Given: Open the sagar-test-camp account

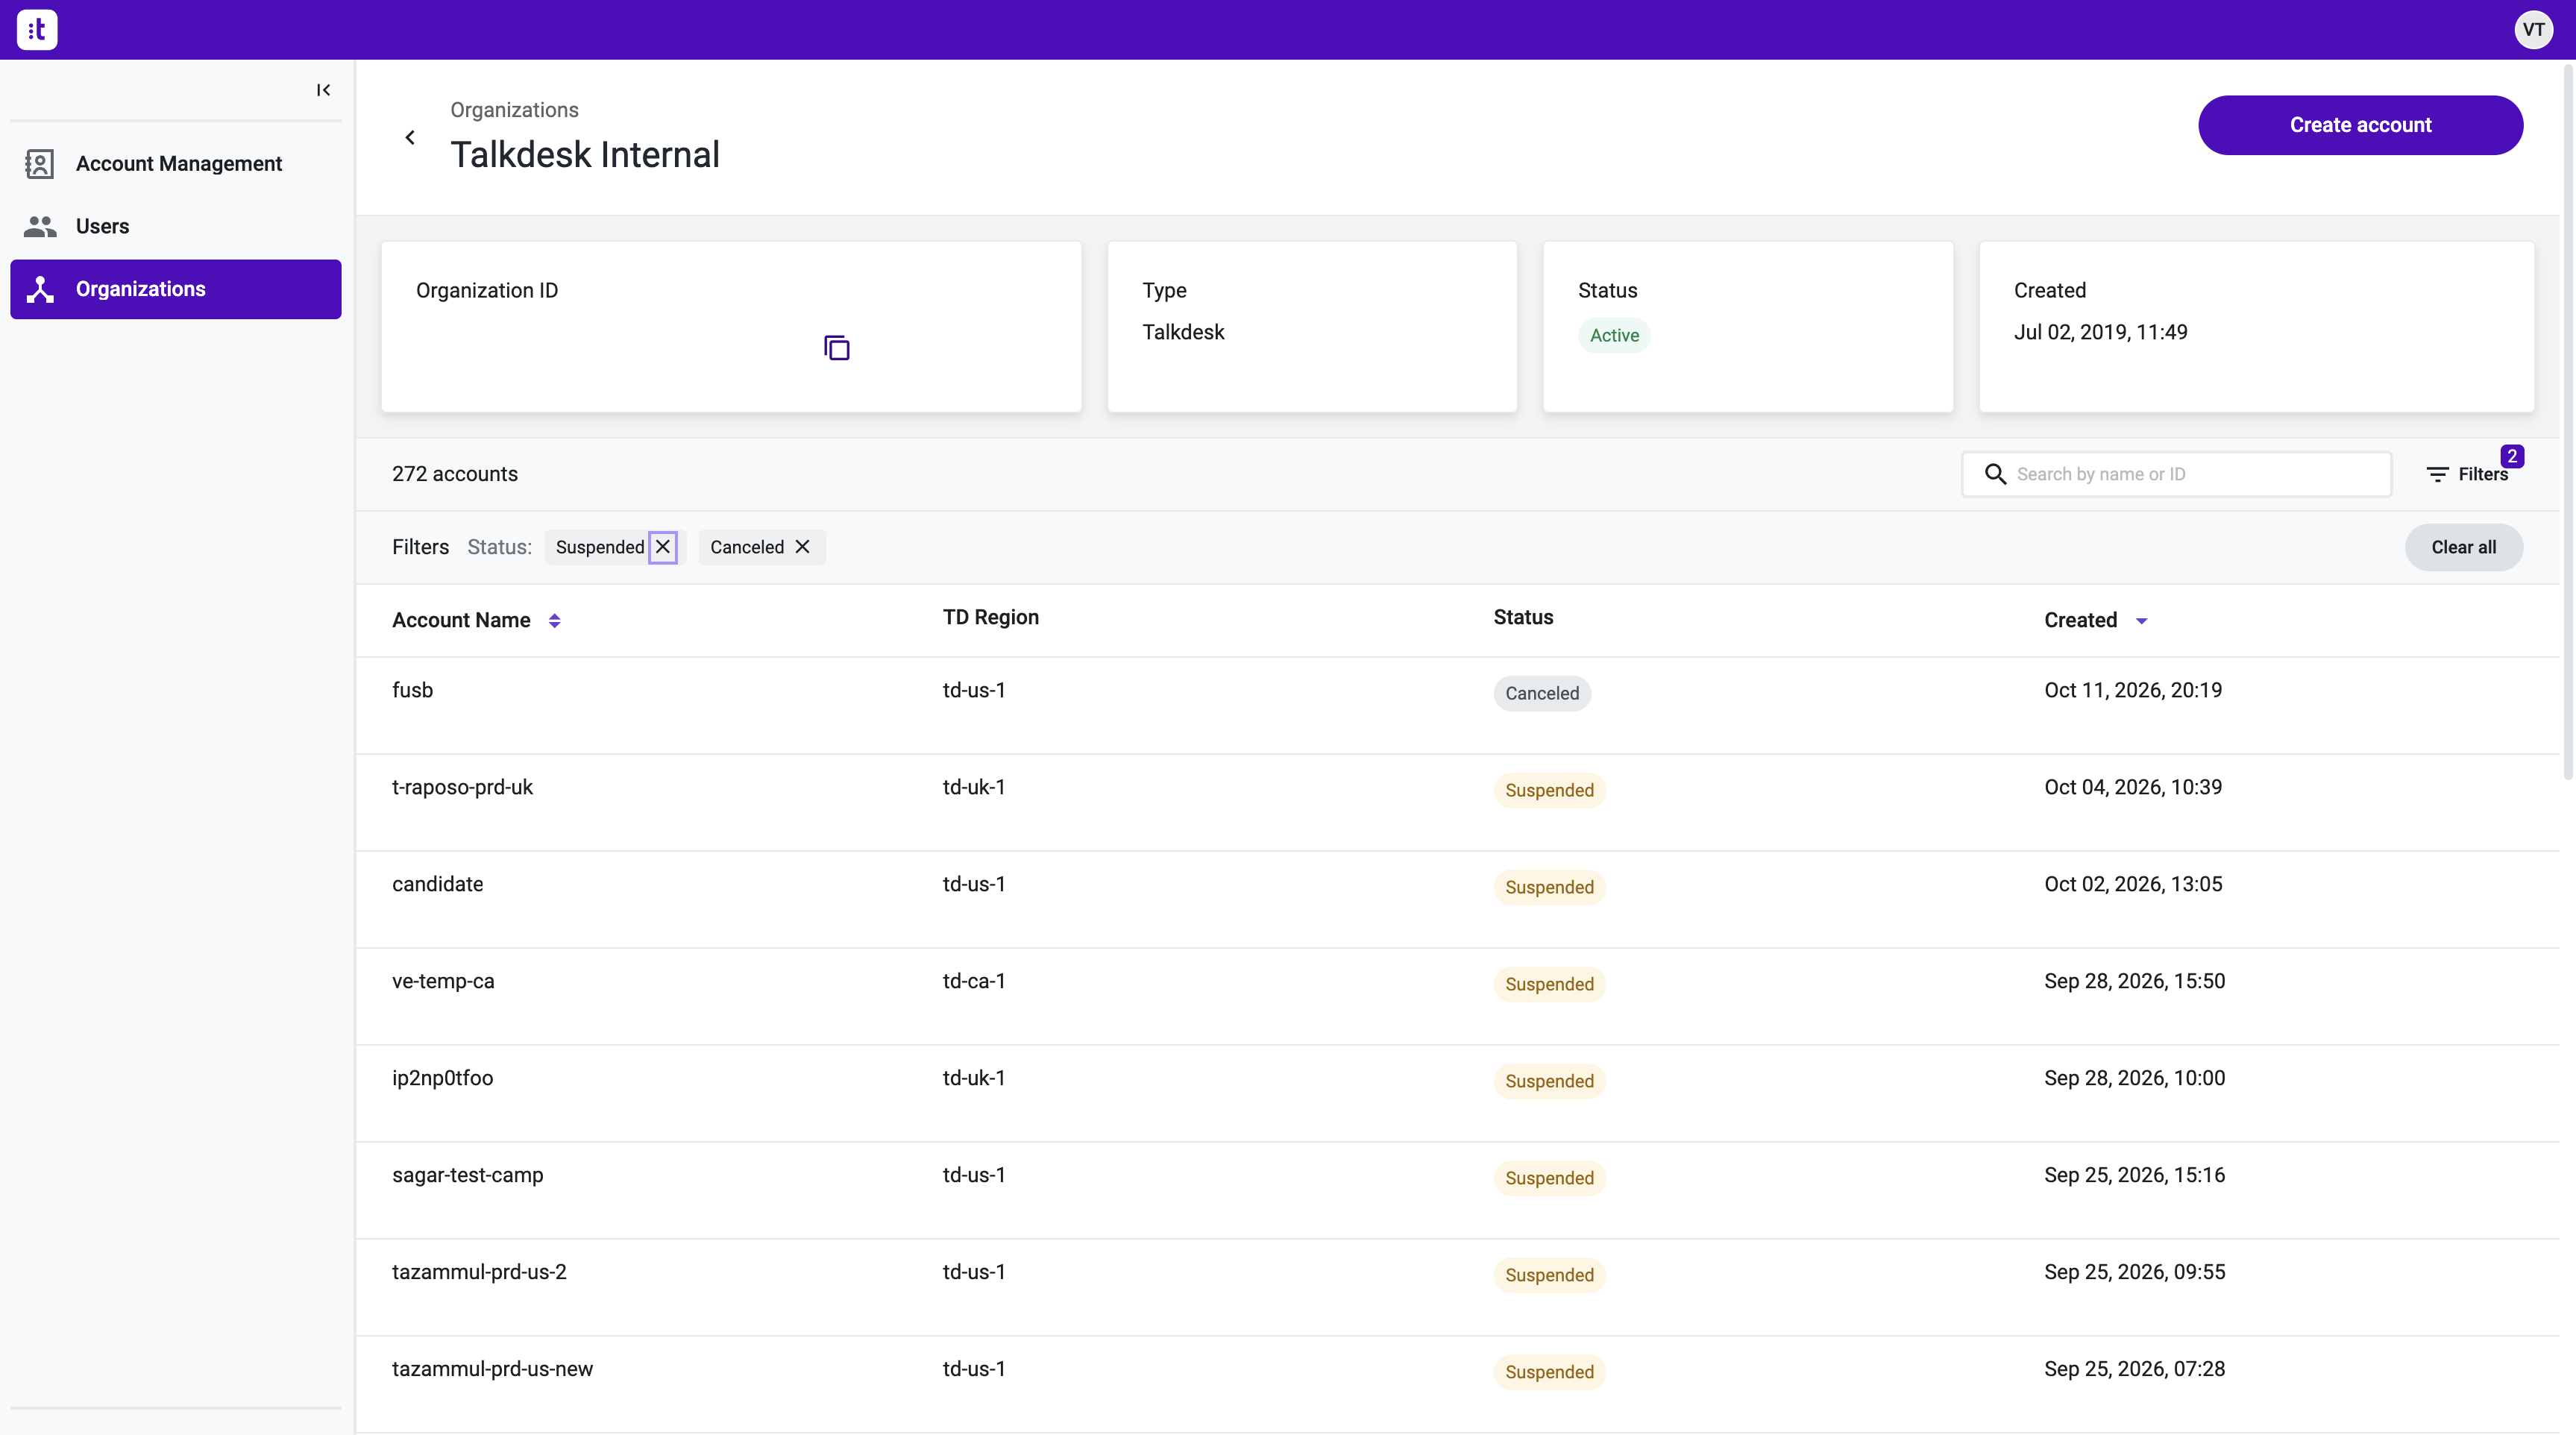Looking at the screenshot, I should pos(1457,1190).
